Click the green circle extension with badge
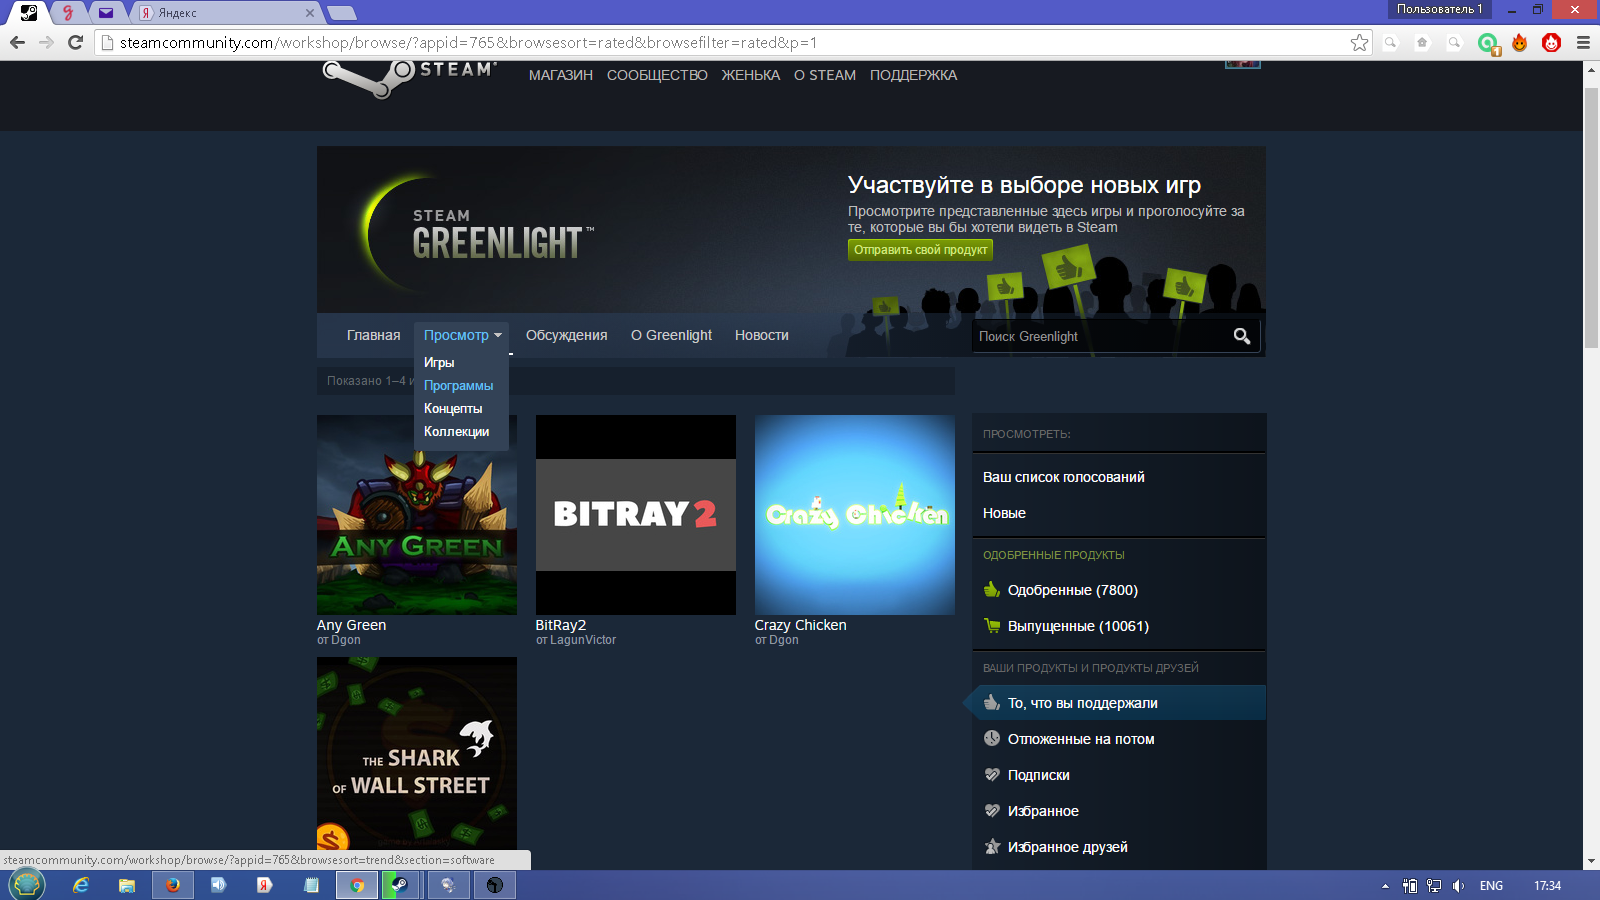The width and height of the screenshot is (1600, 900). click(x=1489, y=44)
